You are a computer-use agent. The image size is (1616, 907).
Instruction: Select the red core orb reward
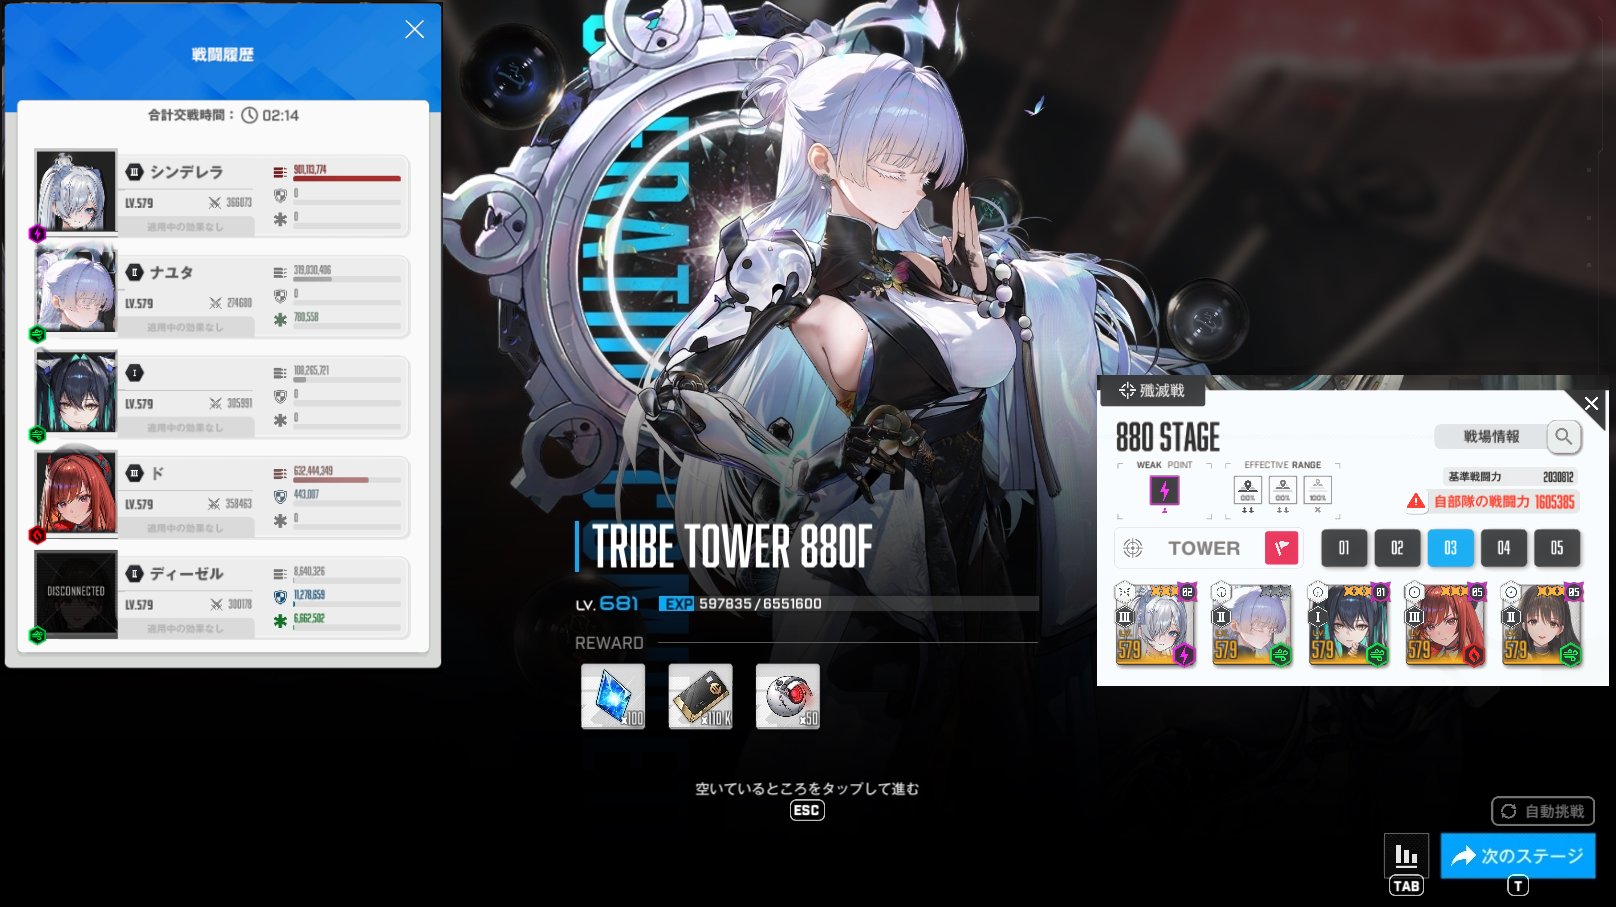787,696
